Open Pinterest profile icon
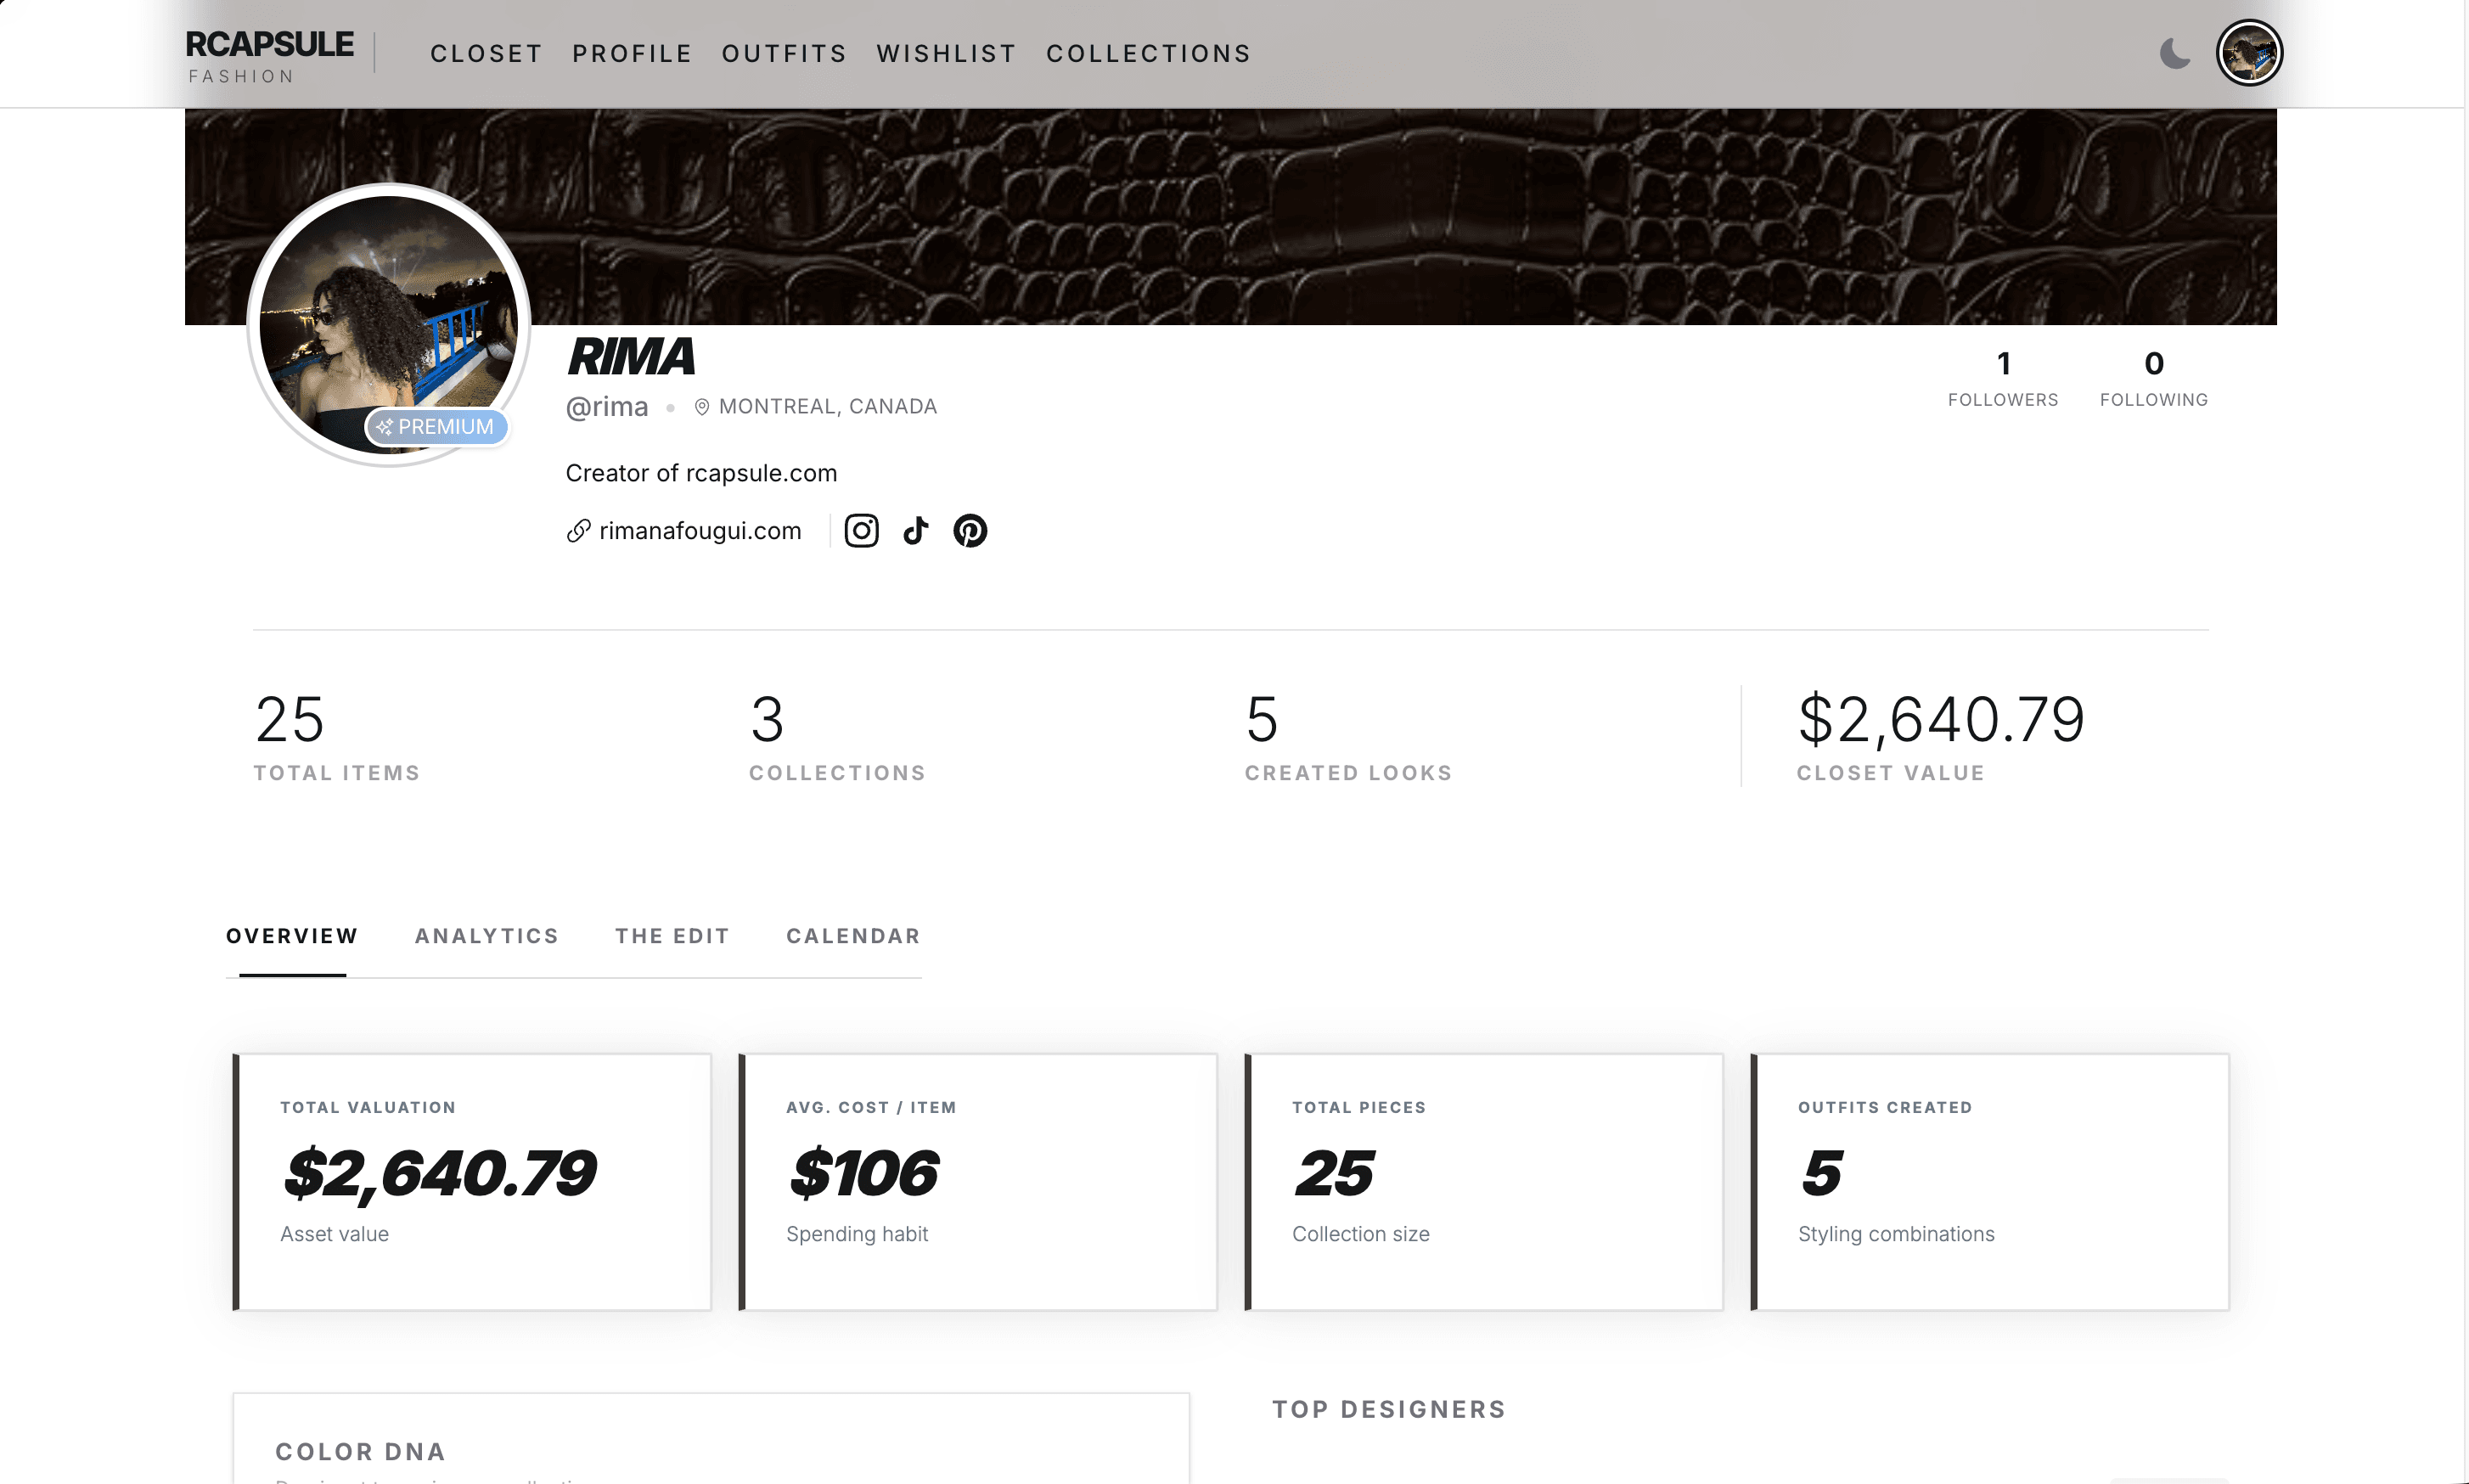Screen dimensions: 2469x1484 [x=970, y=531]
